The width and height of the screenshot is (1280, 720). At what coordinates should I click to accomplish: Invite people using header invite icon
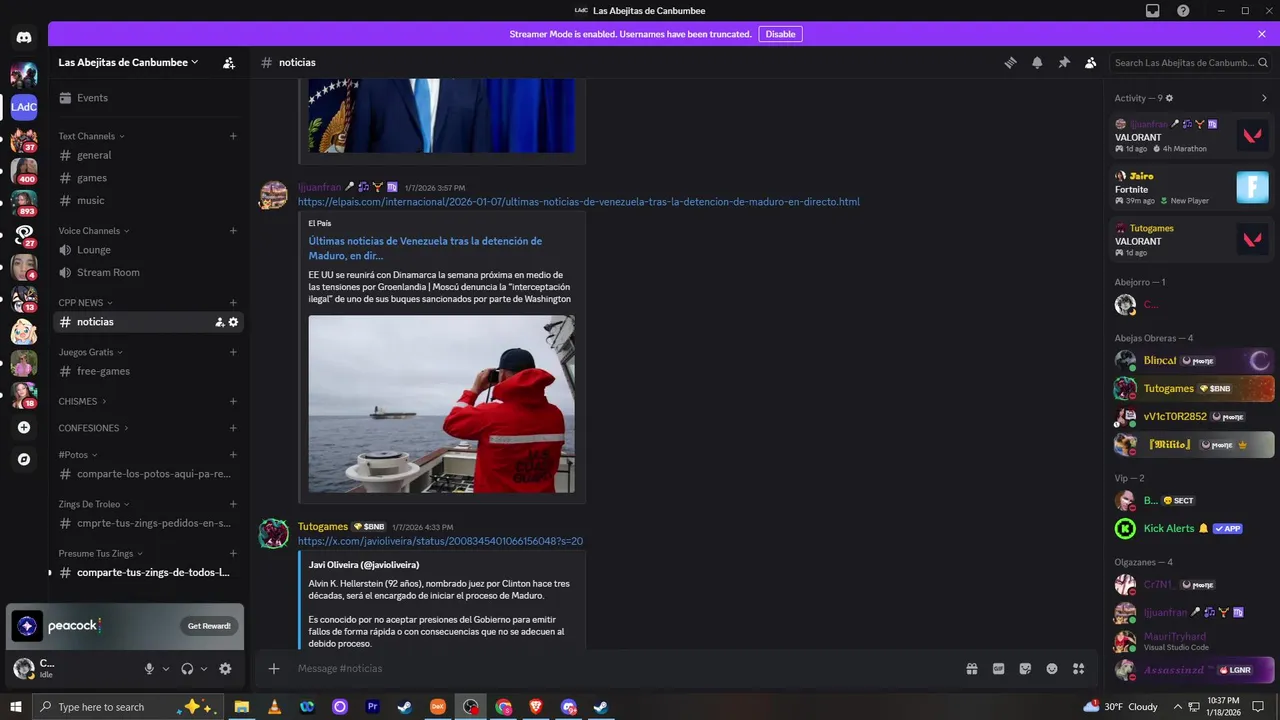tap(229, 62)
